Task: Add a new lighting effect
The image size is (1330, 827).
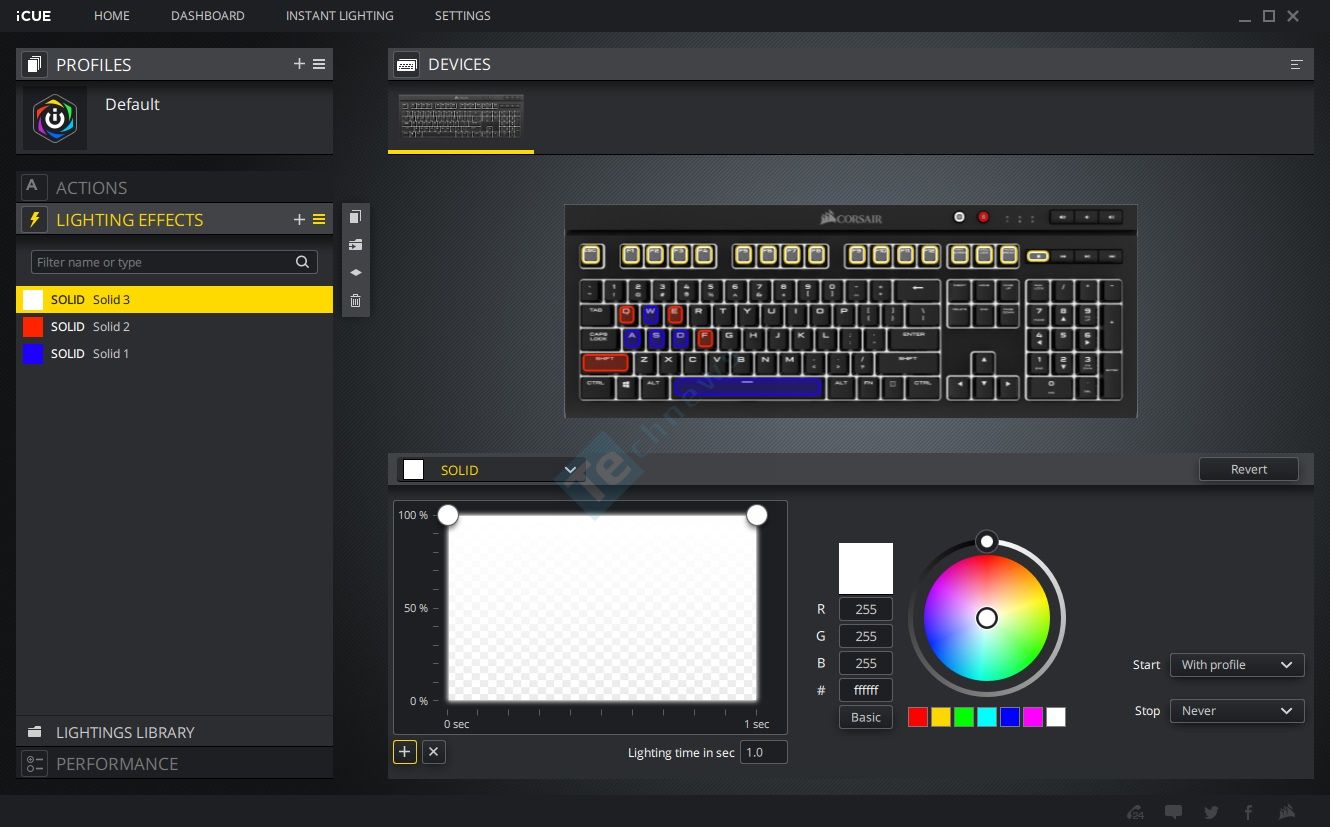Action: tap(299, 219)
